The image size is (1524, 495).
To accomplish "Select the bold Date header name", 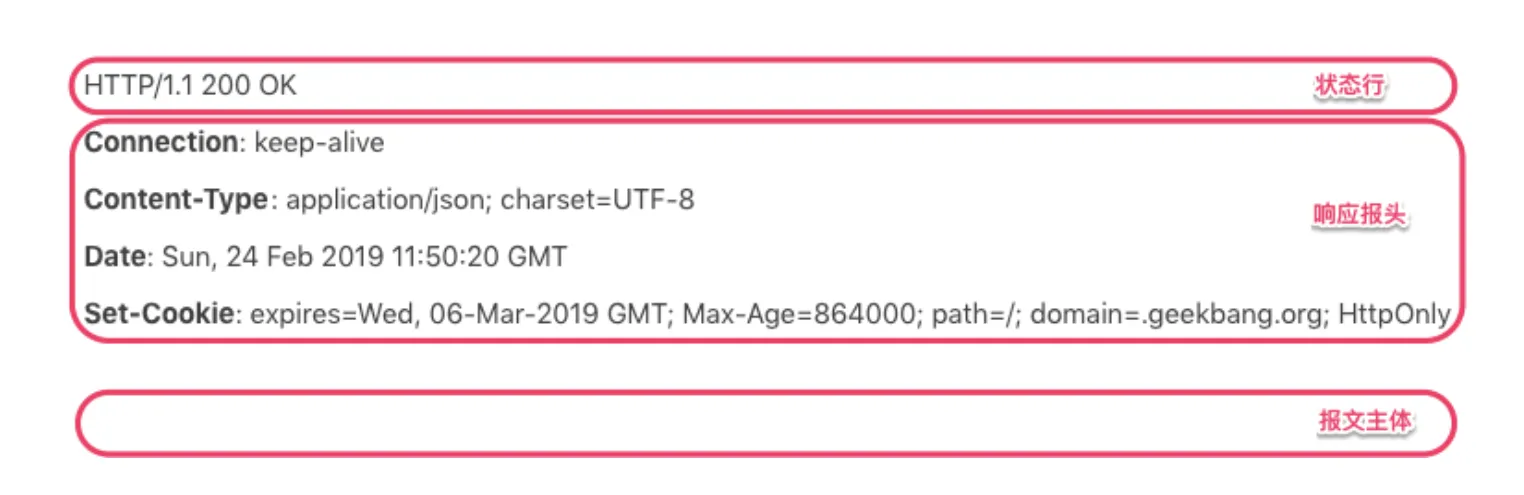I will point(115,257).
